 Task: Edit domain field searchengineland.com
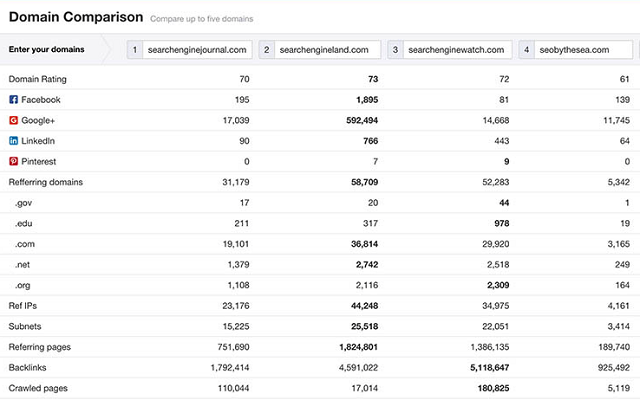[x=327, y=50]
